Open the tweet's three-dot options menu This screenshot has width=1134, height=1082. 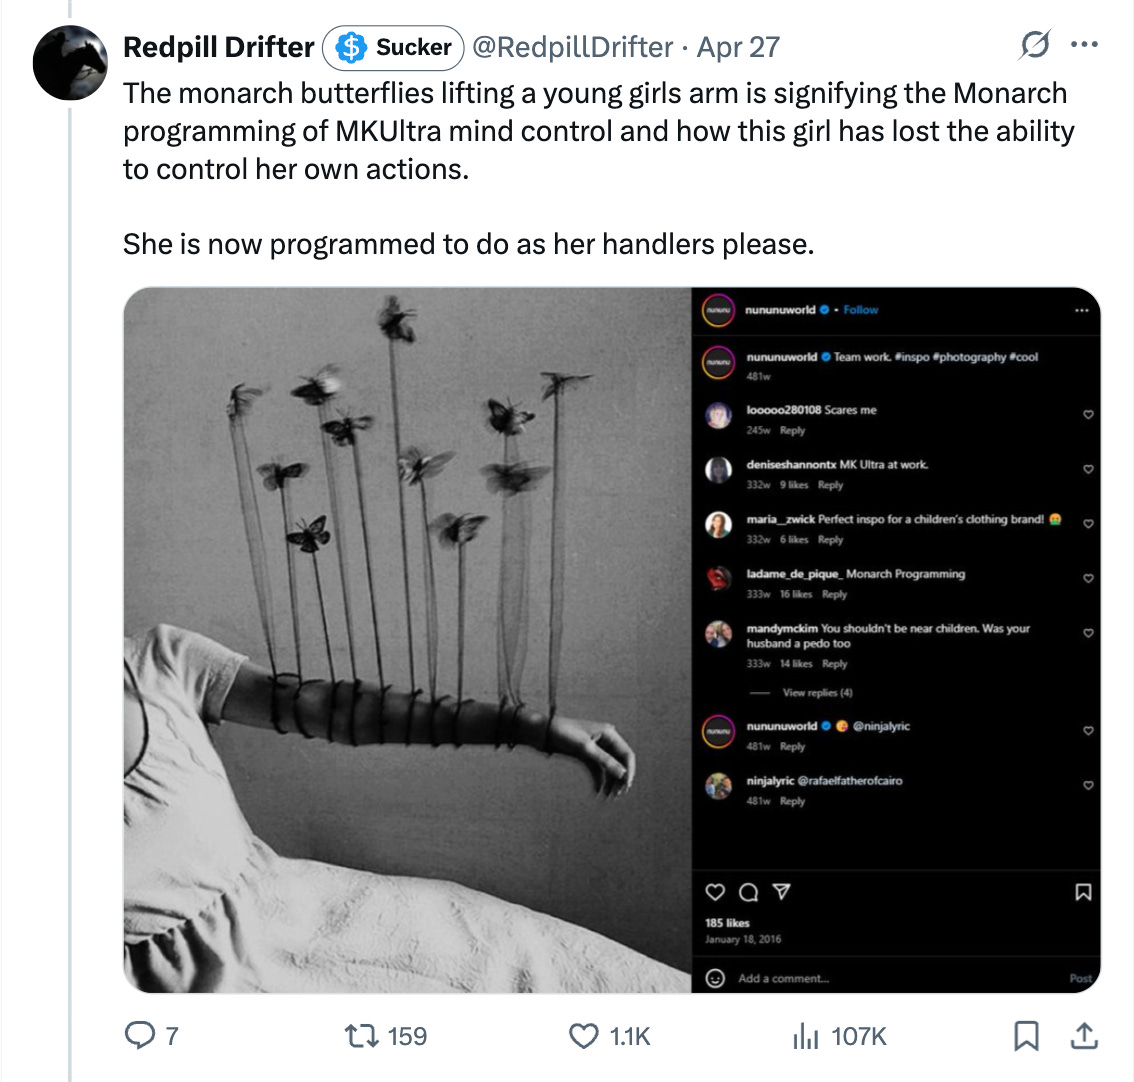pyautogui.click(x=1084, y=44)
